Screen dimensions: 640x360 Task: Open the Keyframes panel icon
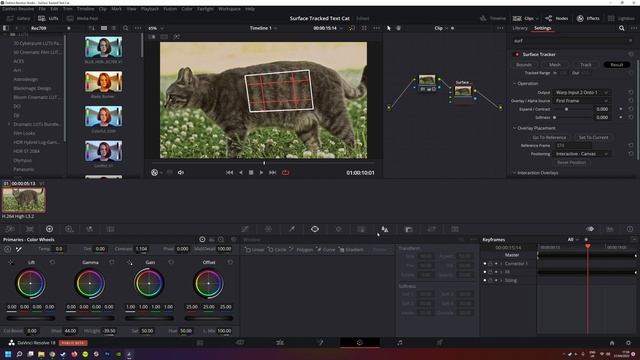590,229
